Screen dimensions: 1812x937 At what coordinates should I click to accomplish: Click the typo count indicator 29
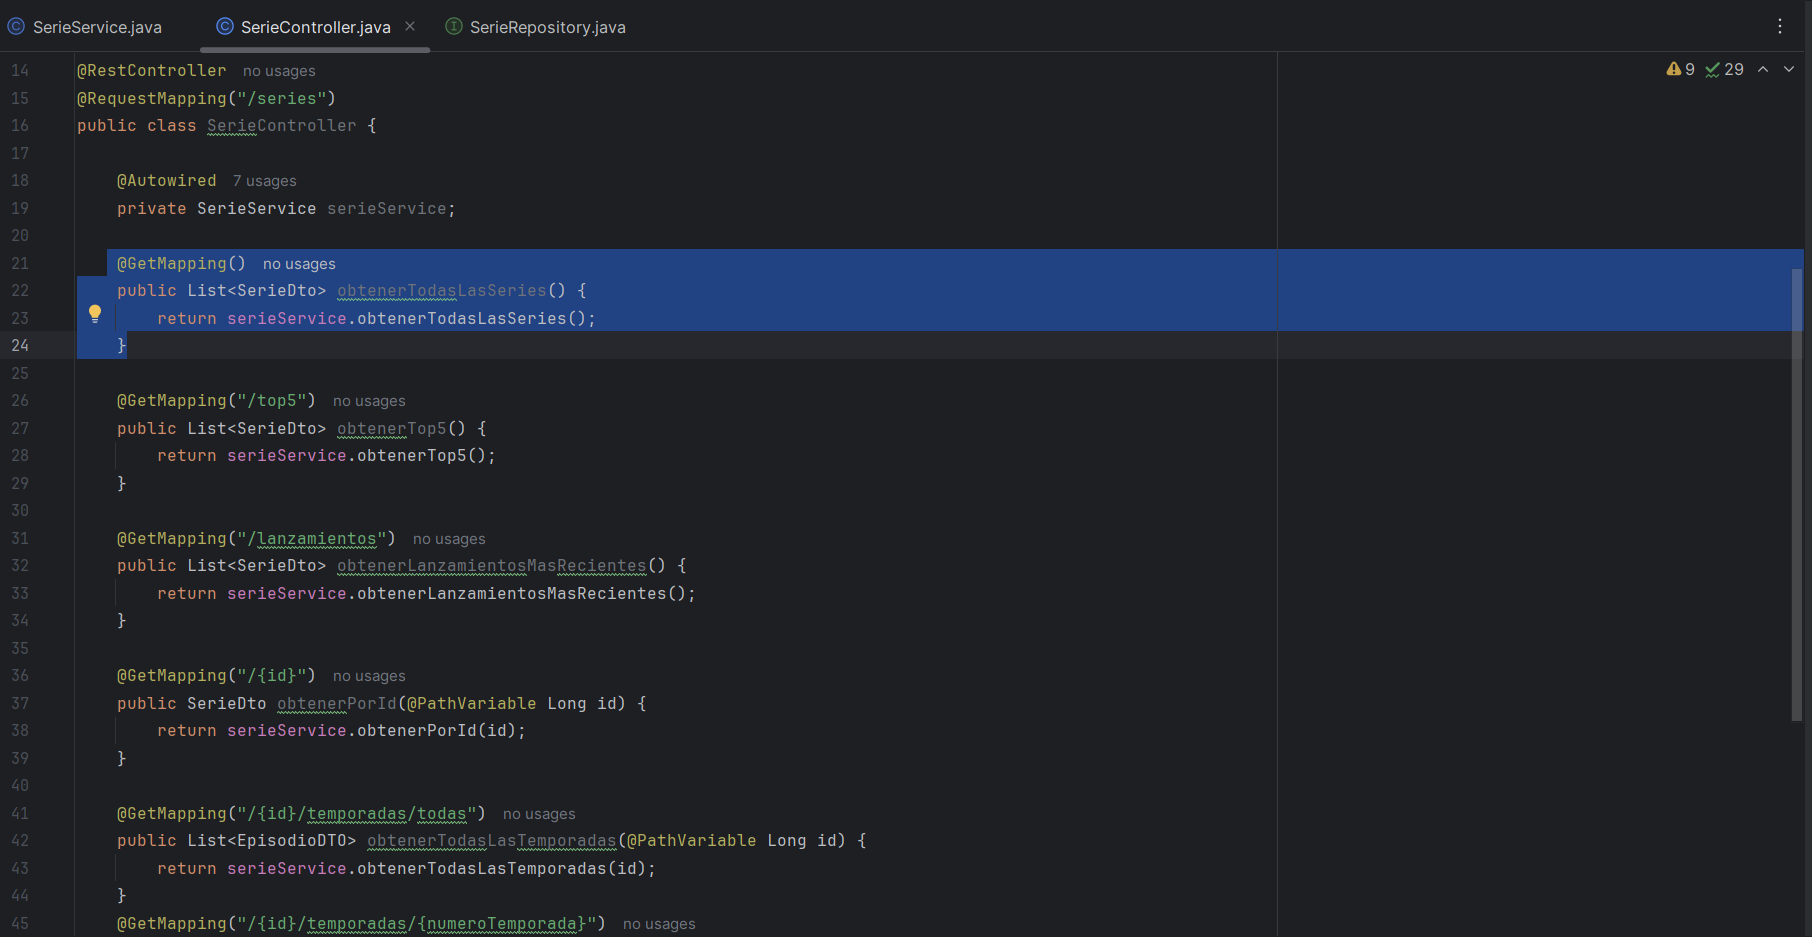tap(1725, 69)
